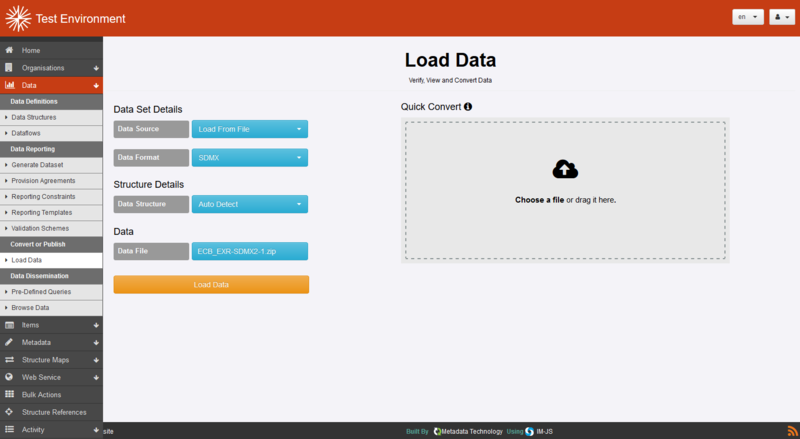Image resolution: width=800 pixels, height=439 pixels.
Task: Collapse the Data menu arrow
Action: pyautogui.click(x=96, y=86)
